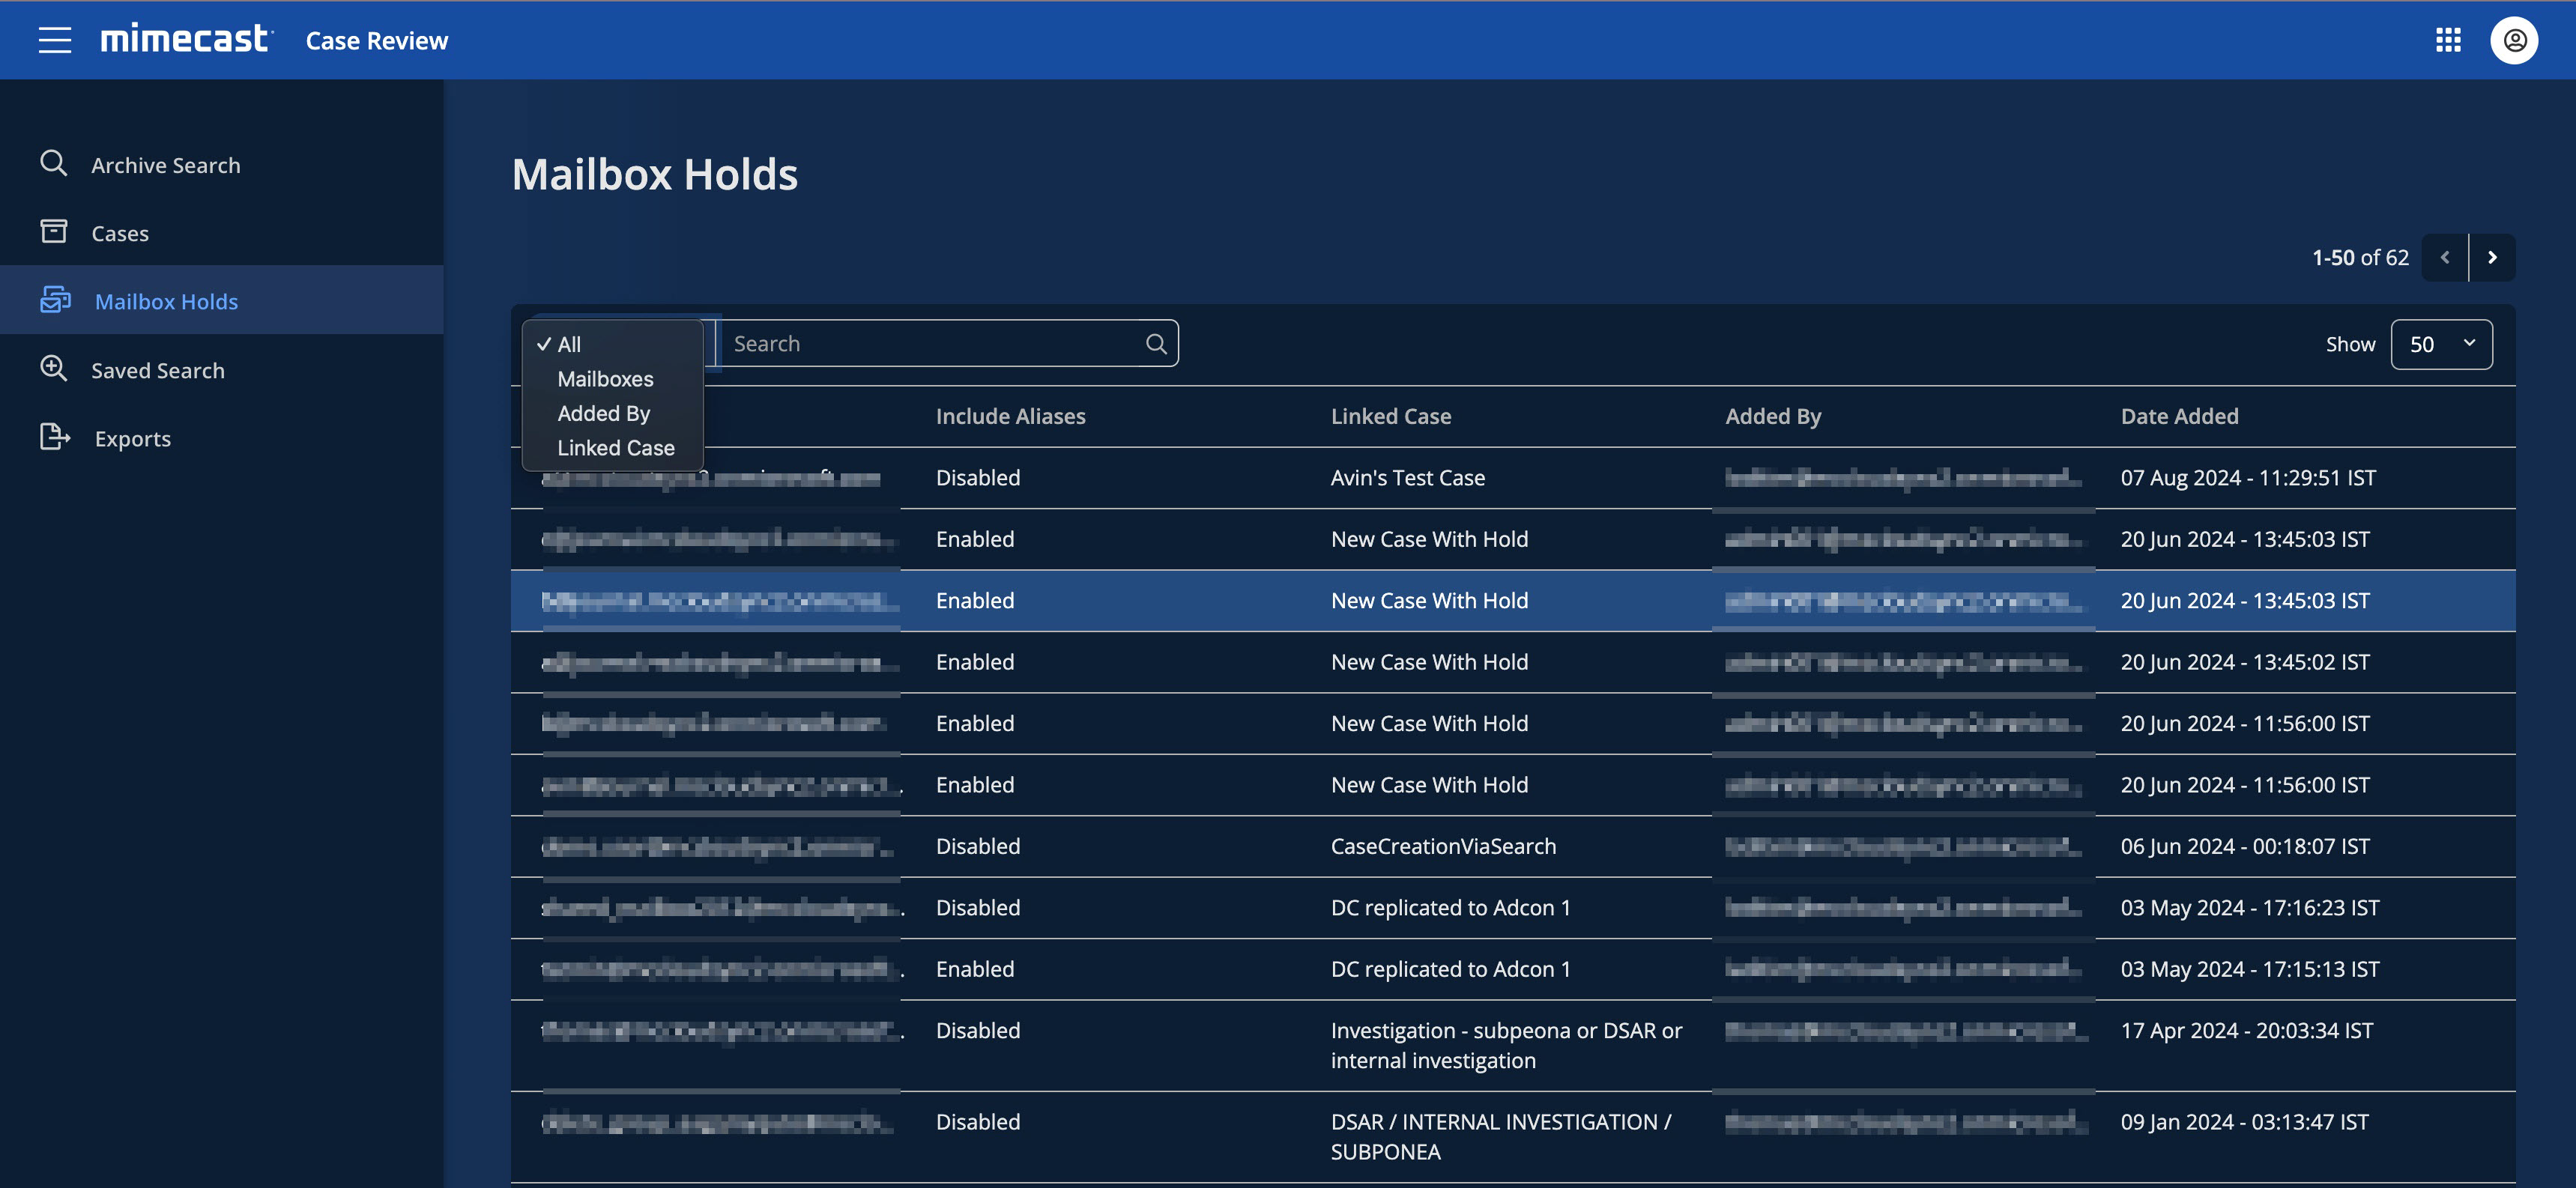Choose Linked Case in filter dropdown
2576x1188 pixels.
pos(615,448)
